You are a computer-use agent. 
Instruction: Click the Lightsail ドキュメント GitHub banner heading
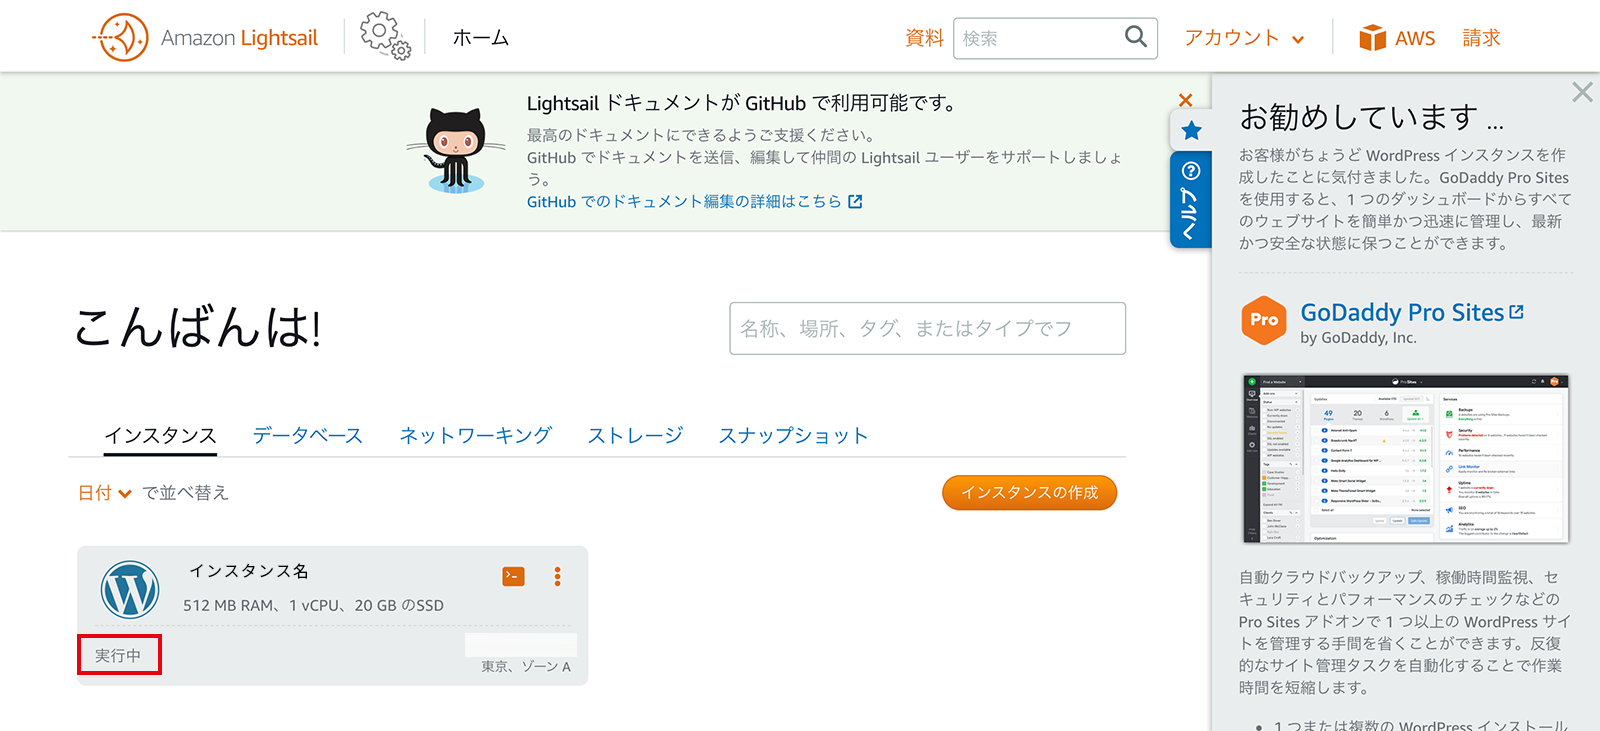741,103
